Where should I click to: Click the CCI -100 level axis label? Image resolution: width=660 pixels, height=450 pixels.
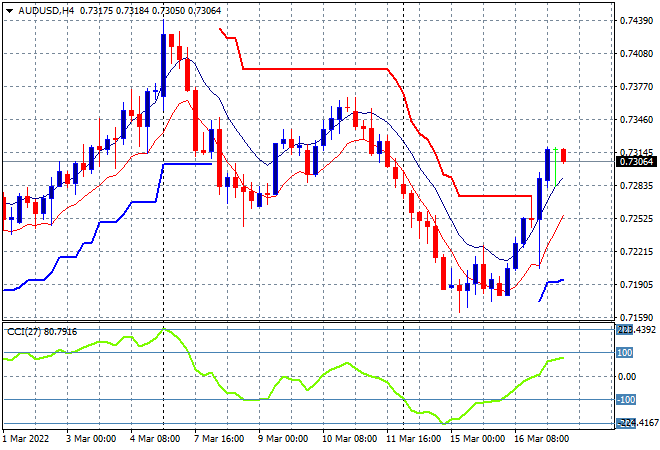coord(626,400)
